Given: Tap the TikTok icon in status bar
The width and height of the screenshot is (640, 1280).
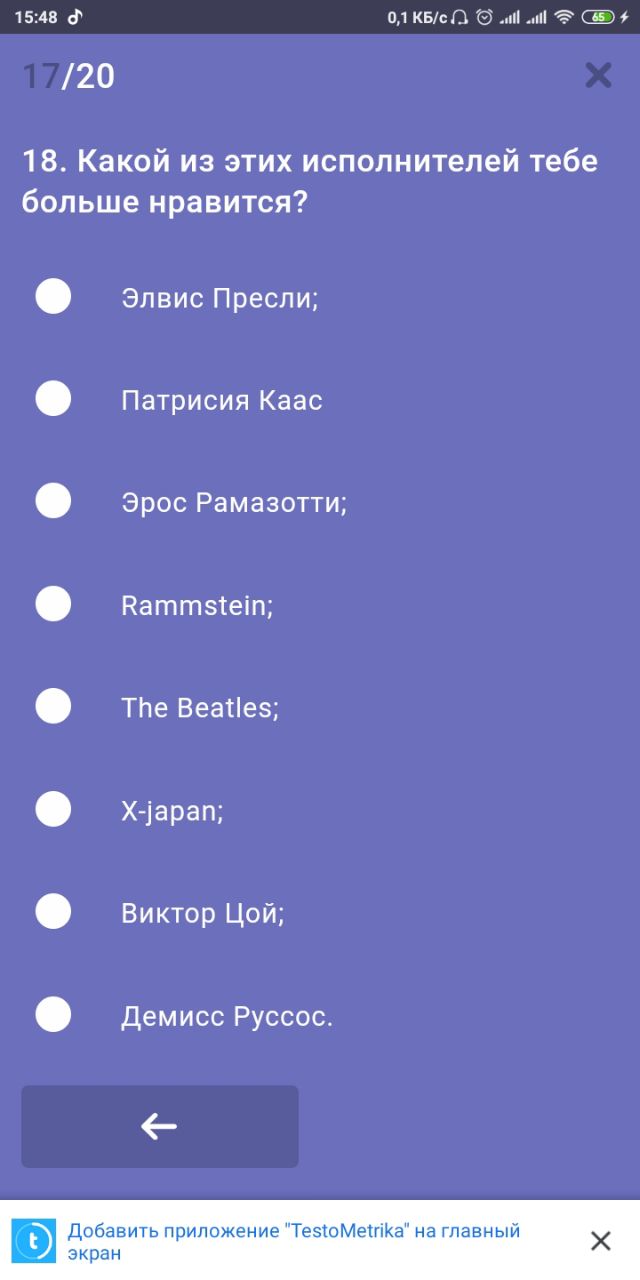Looking at the screenshot, I should [76, 17].
